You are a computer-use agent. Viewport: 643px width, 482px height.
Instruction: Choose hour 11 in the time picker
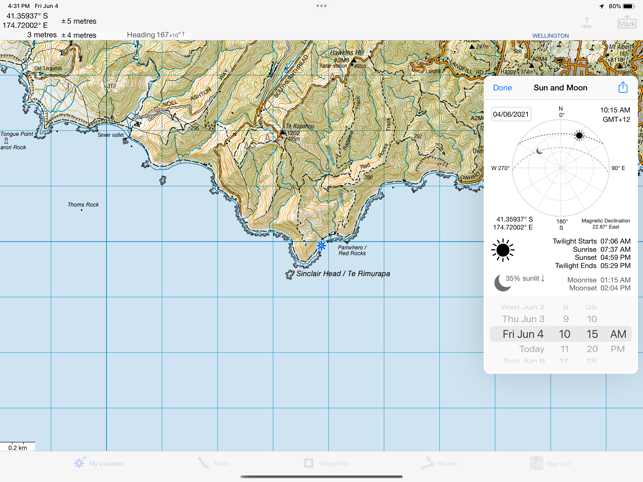pos(564,349)
